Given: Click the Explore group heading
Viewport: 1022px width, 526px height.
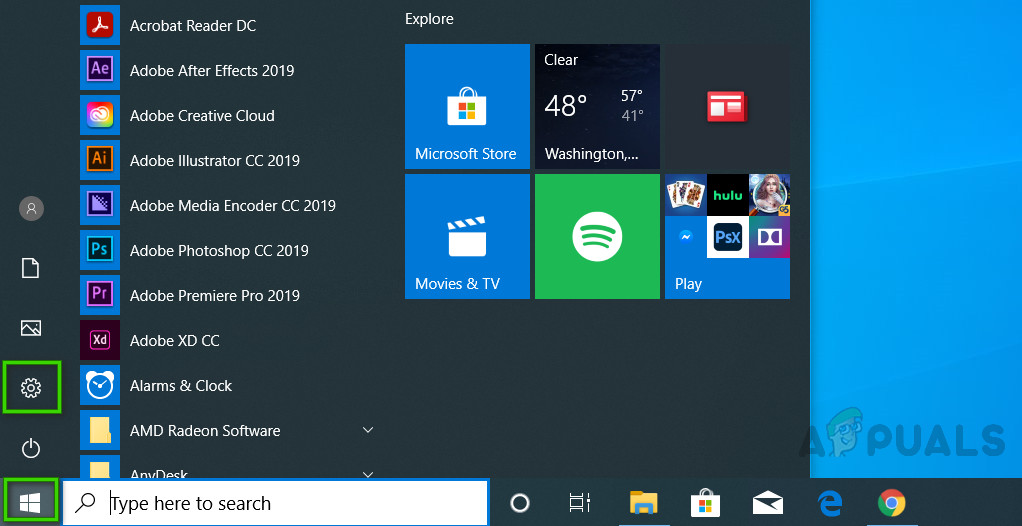Looking at the screenshot, I should click(429, 19).
